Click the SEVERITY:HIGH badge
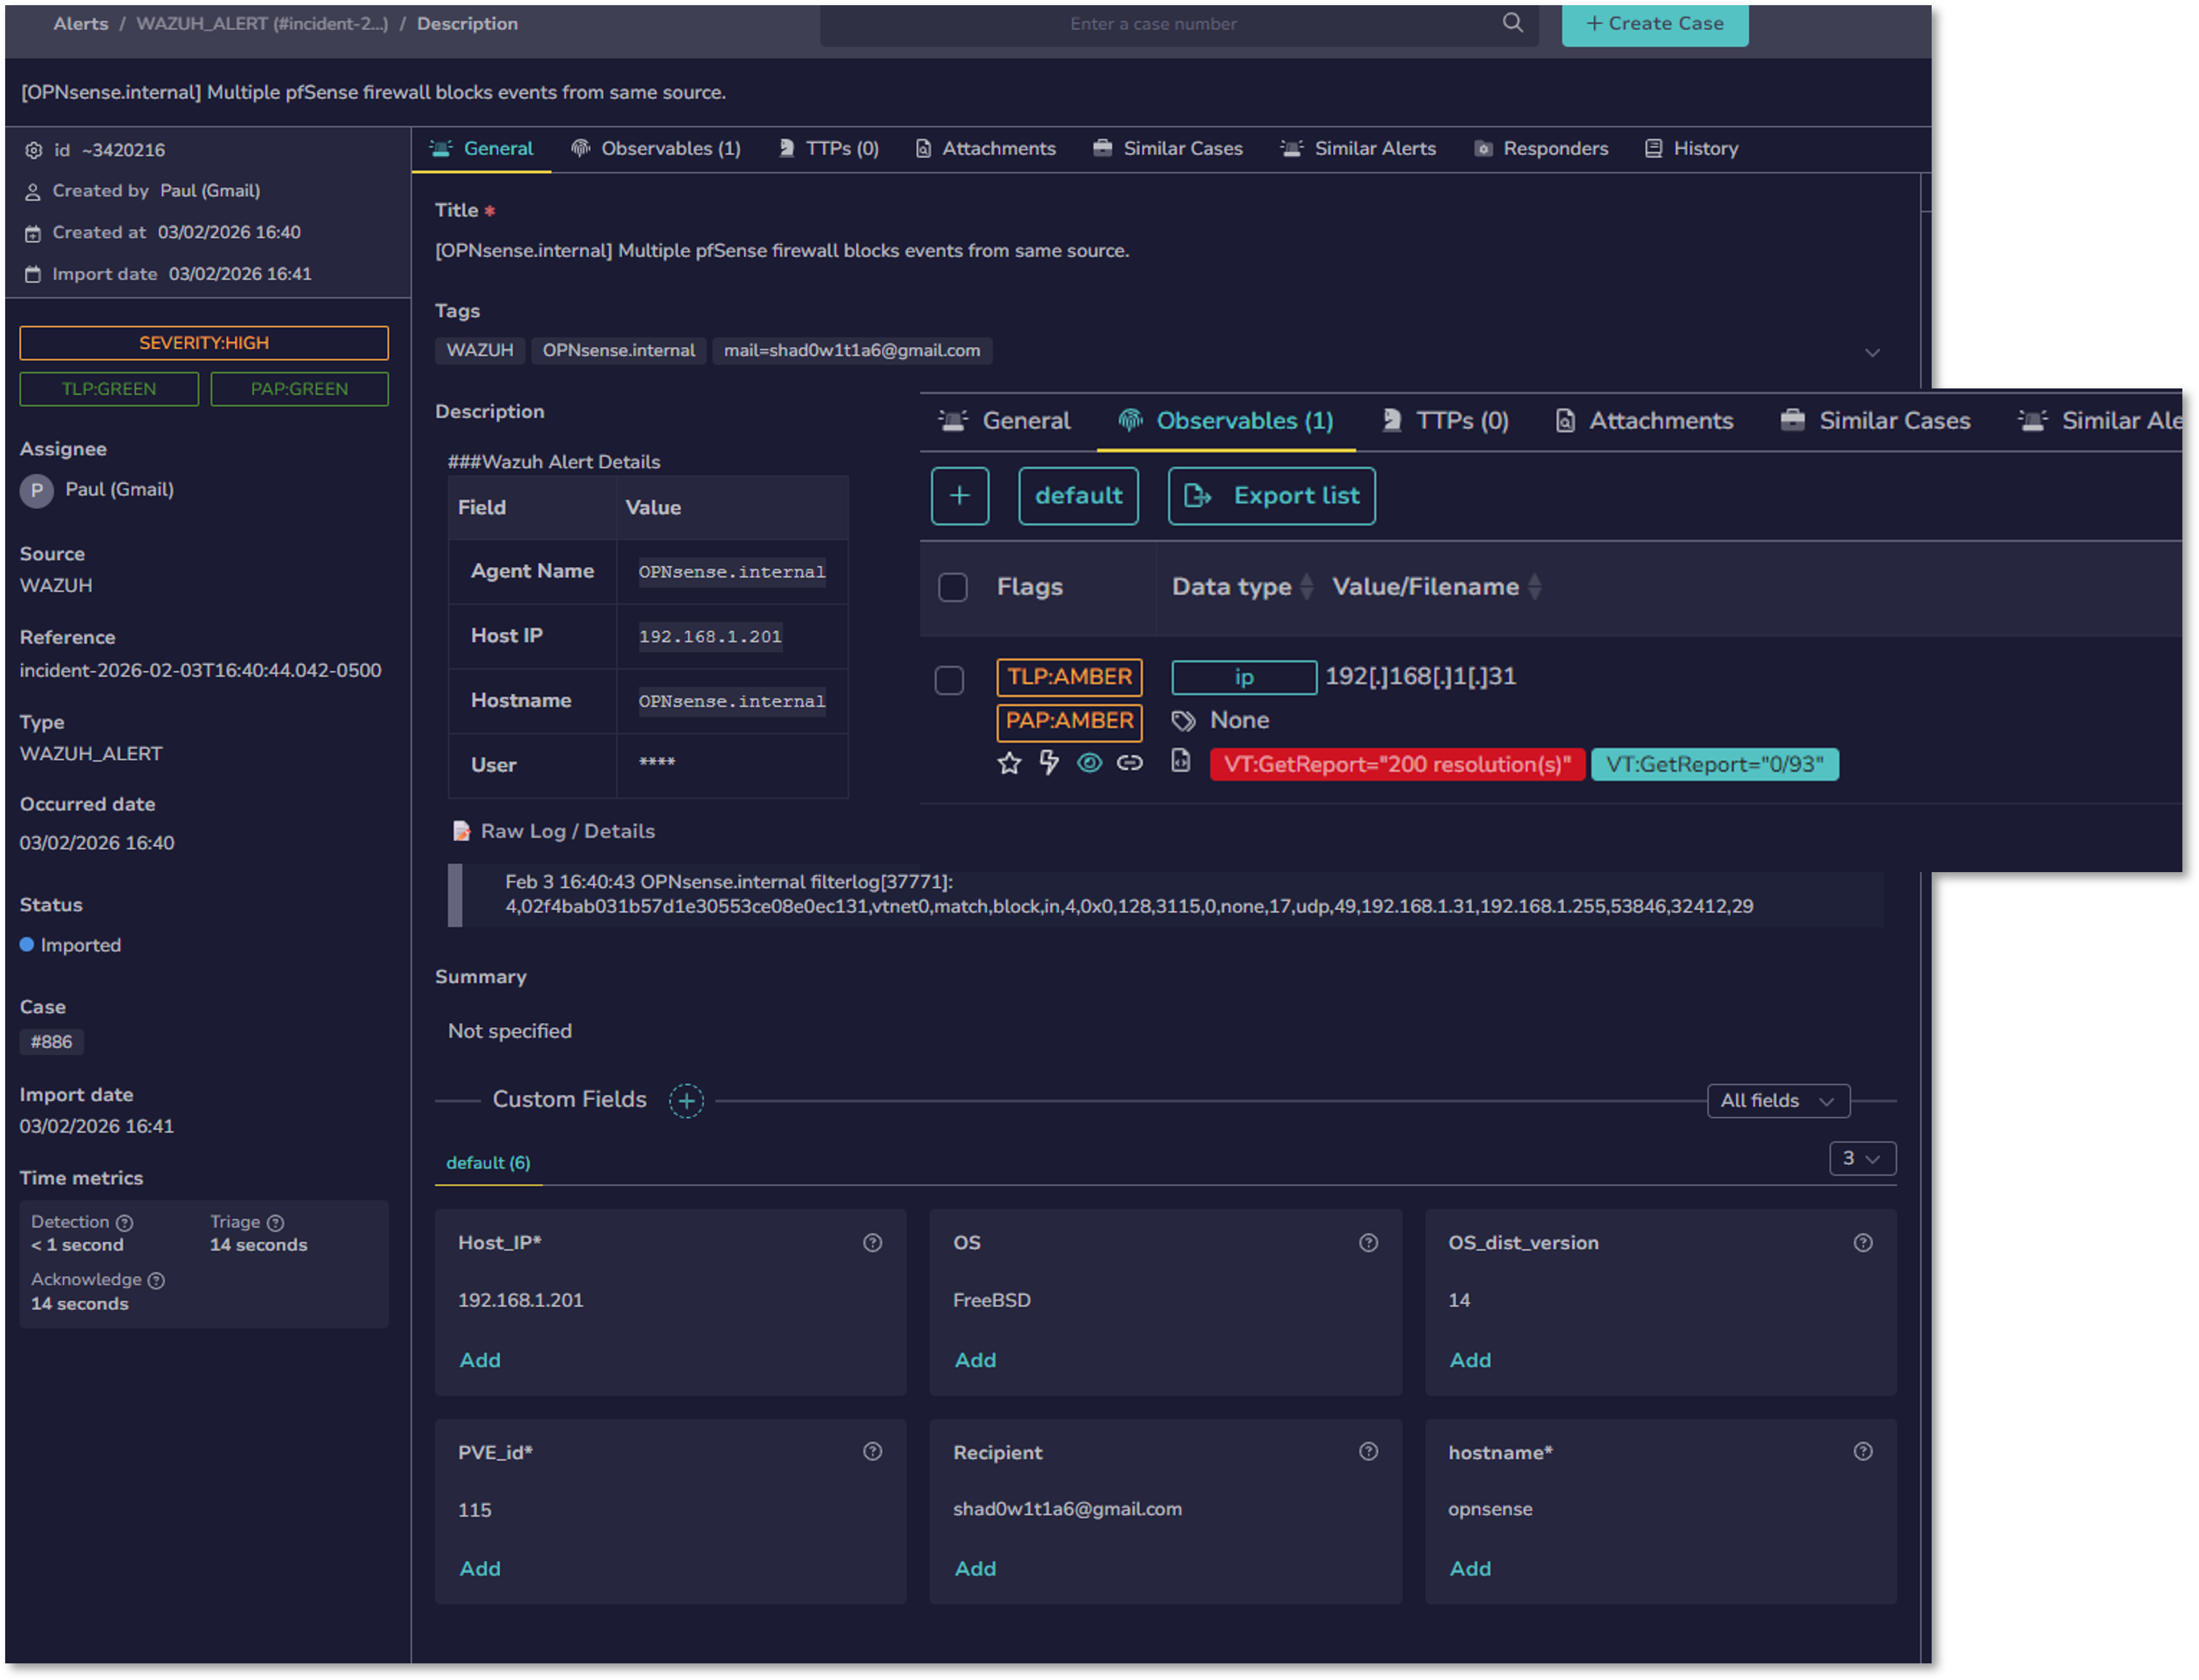The width and height of the screenshot is (2199, 1680). click(x=204, y=342)
